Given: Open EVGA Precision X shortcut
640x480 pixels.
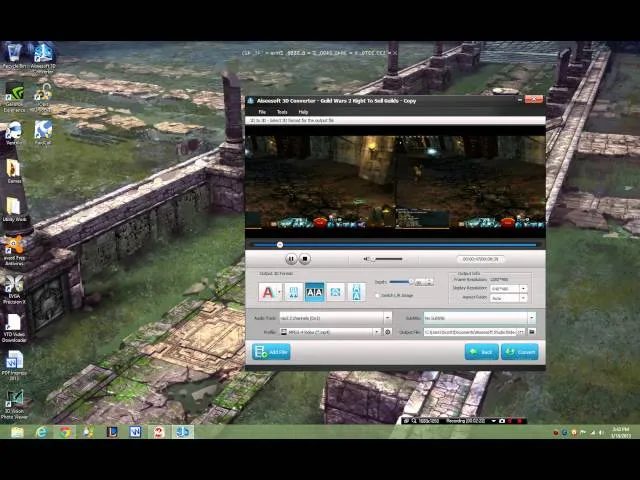Looking at the screenshot, I should point(14,290).
